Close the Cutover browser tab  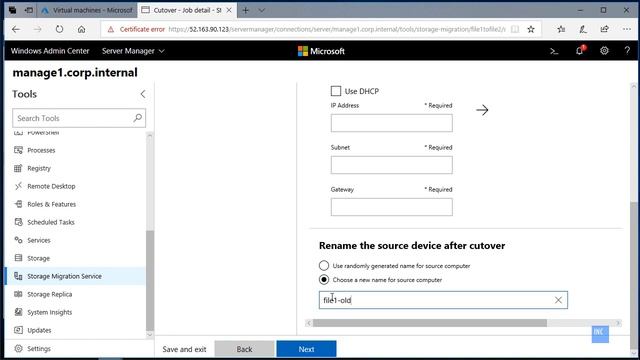[229, 10]
